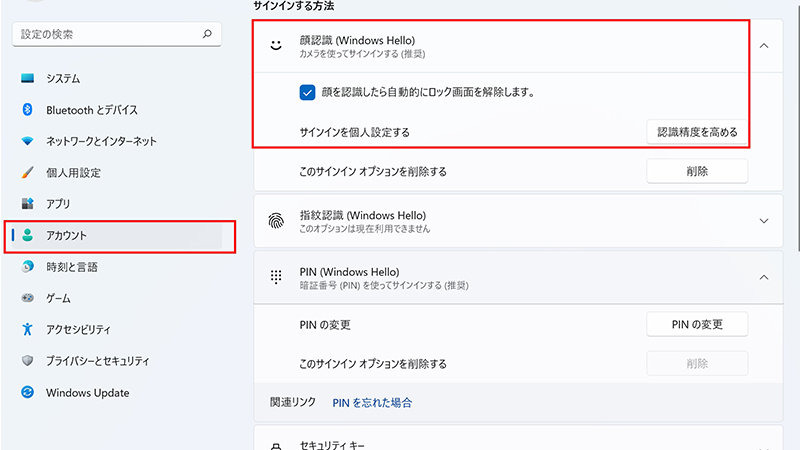Click the 設定の検索 search field
Image resolution: width=800 pixels, height=450 pixels.
tap(117, 34)
